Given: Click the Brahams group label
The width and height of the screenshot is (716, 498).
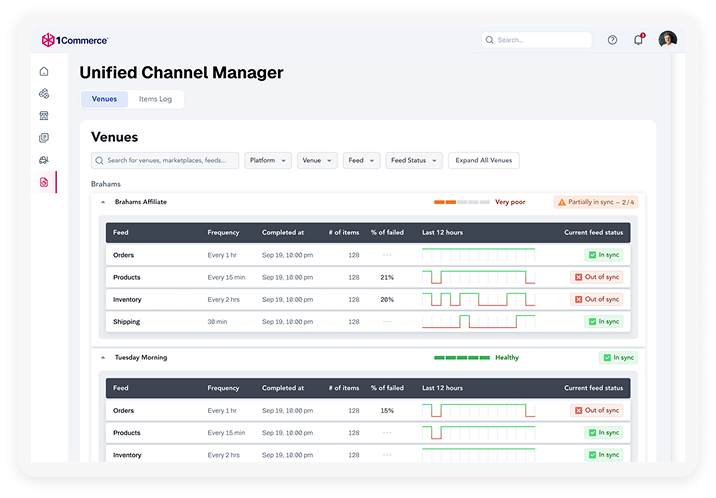Looking at the screenshot, I should pos(105,184).
